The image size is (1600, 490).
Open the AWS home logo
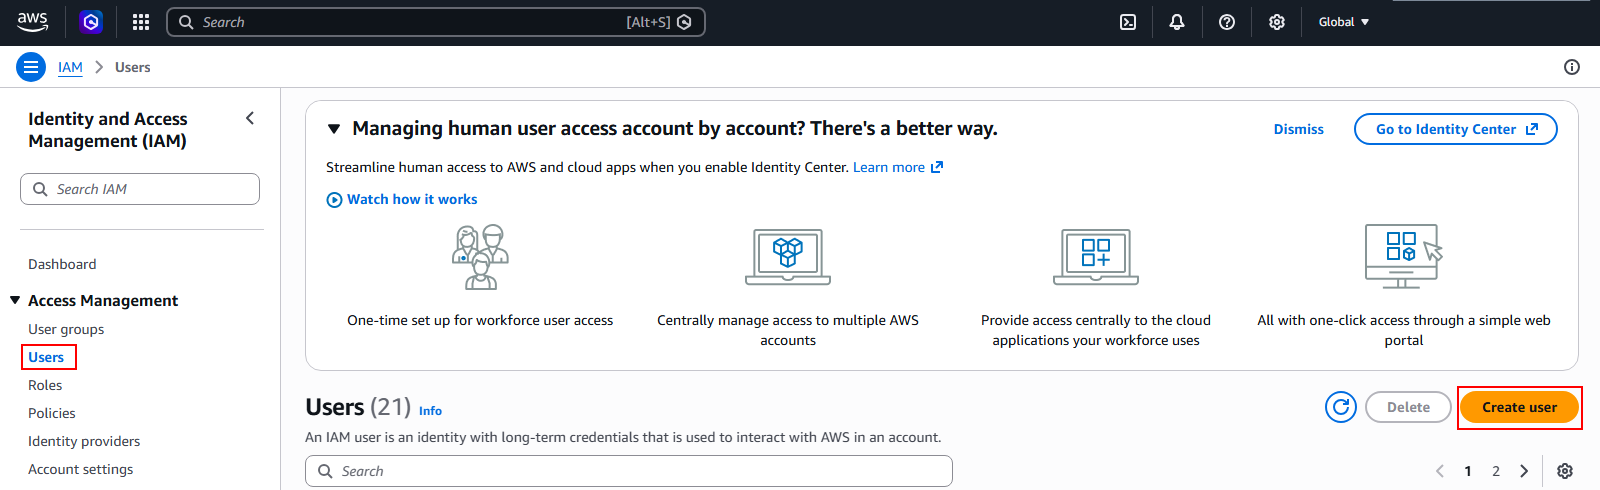33,21
